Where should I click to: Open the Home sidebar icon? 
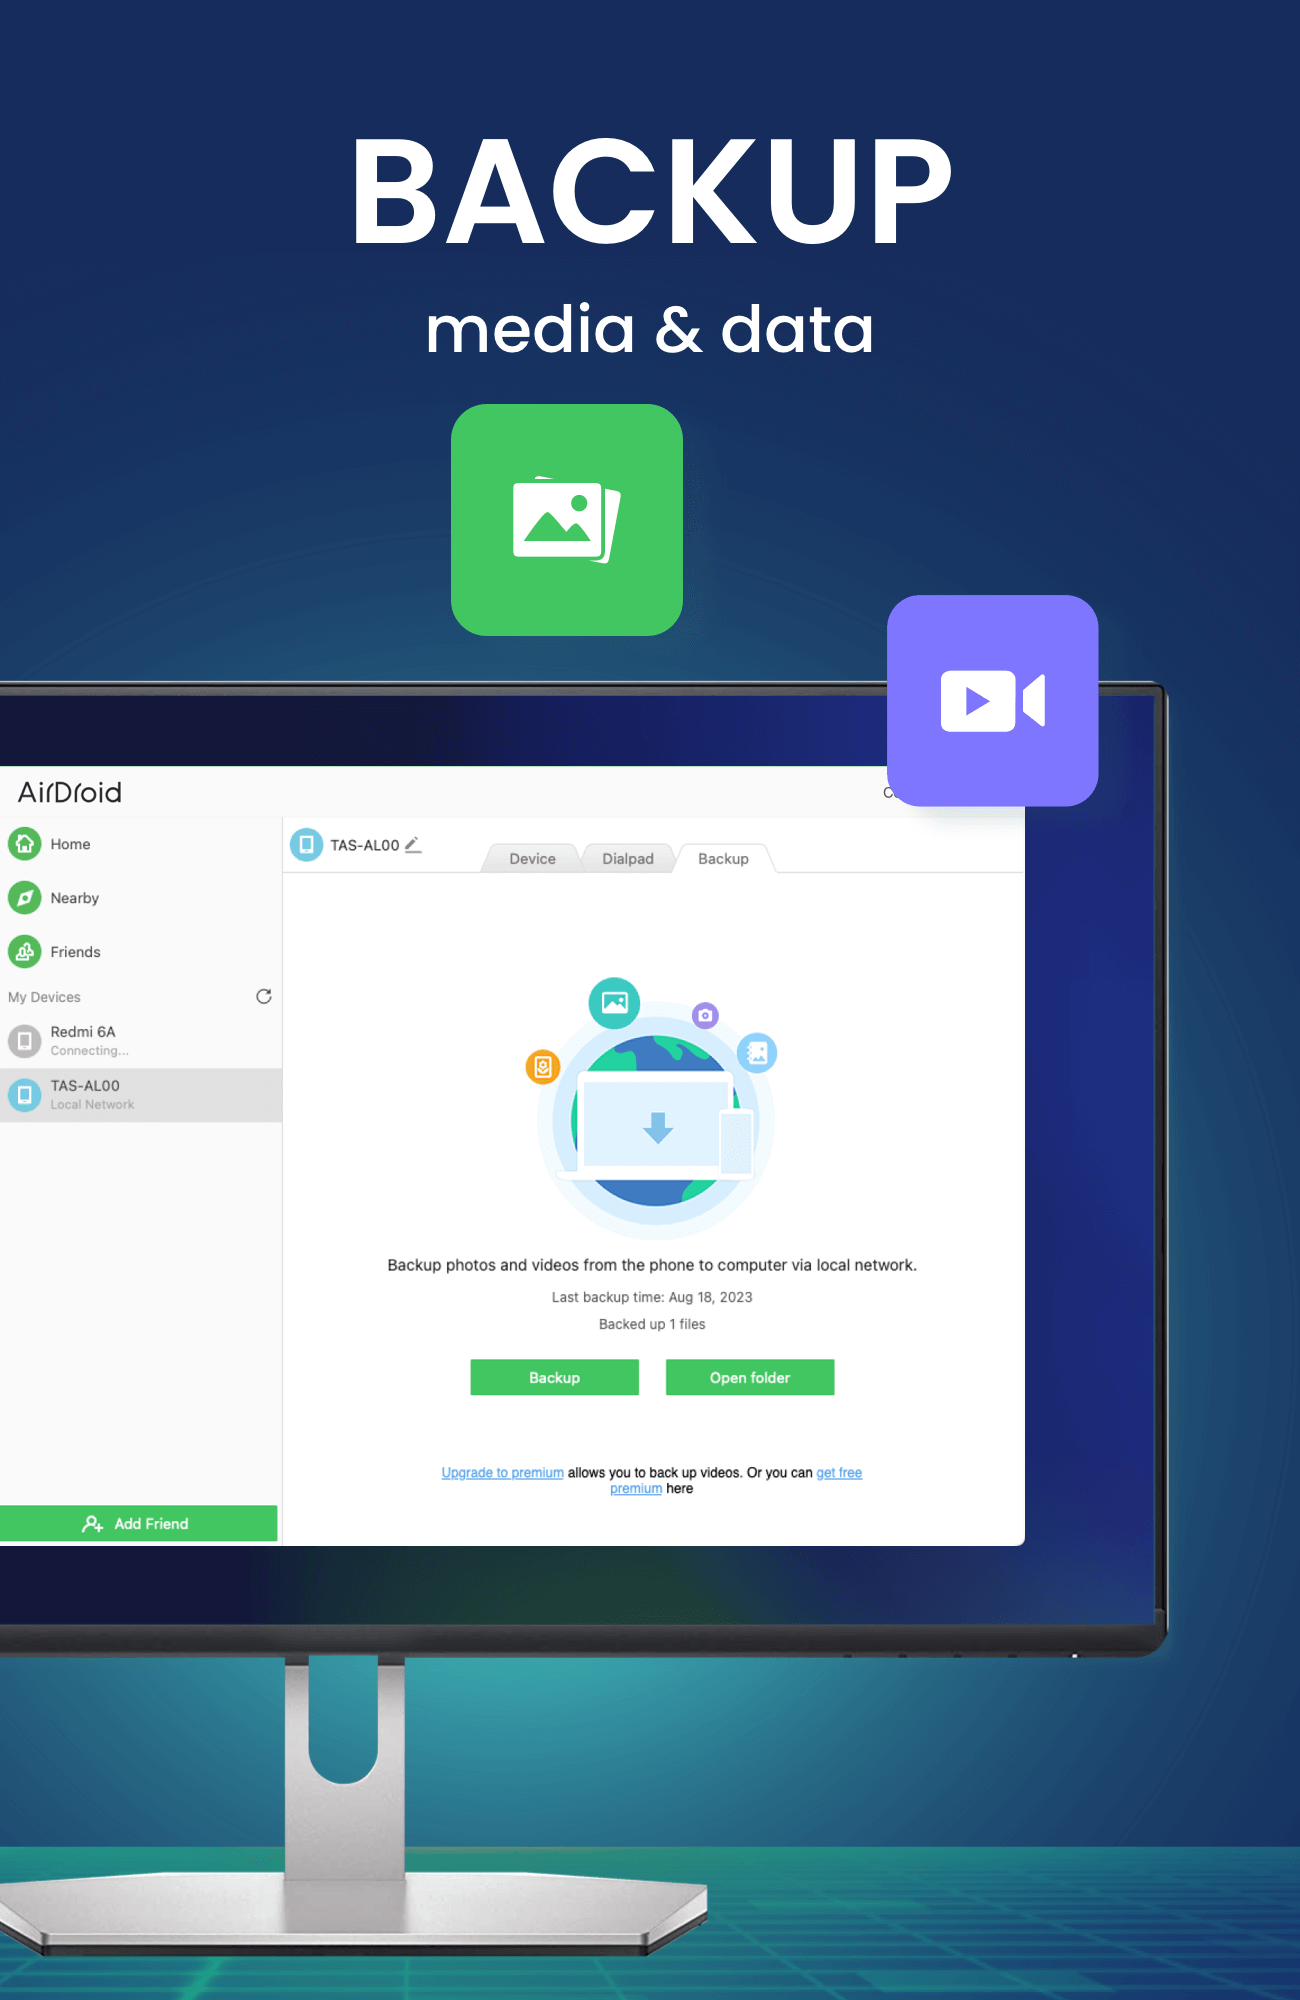click(x=25, y=844)
